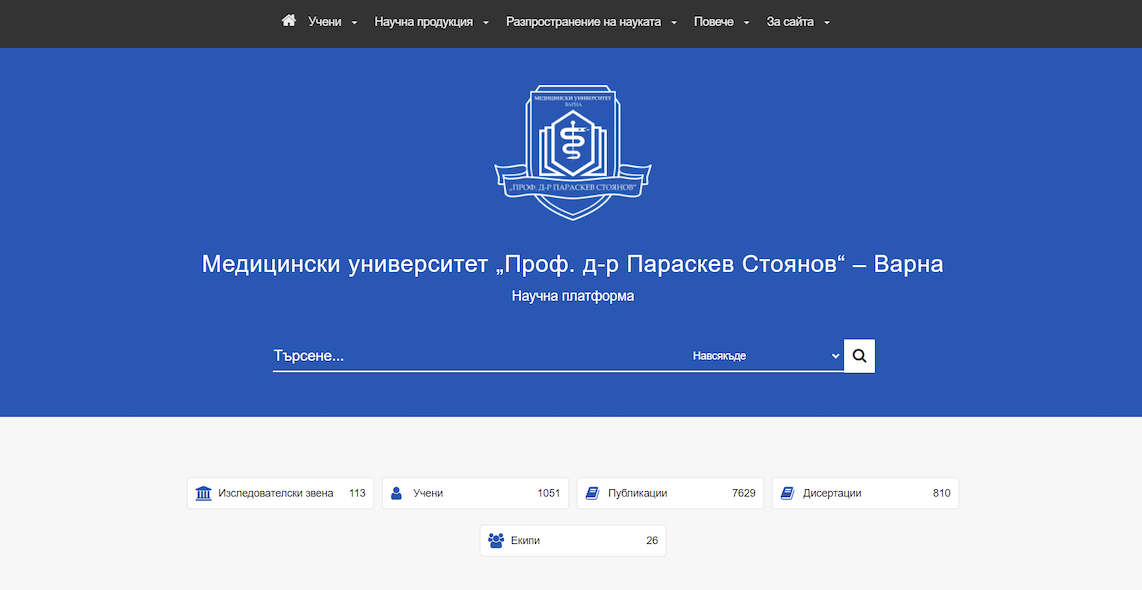Screen dimensions: 1142x590
Task: Go to the home icon in navbar
Action: coord(288,20)
